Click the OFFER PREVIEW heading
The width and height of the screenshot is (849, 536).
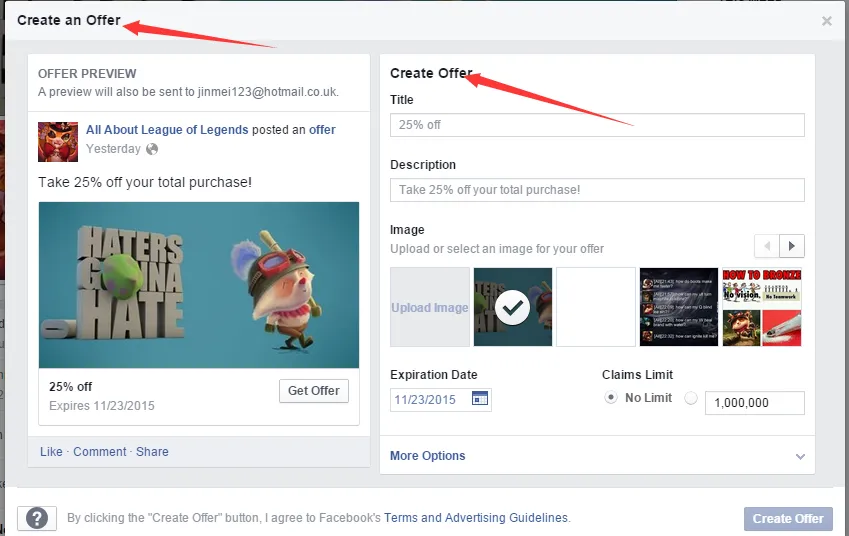coord(87,74)
